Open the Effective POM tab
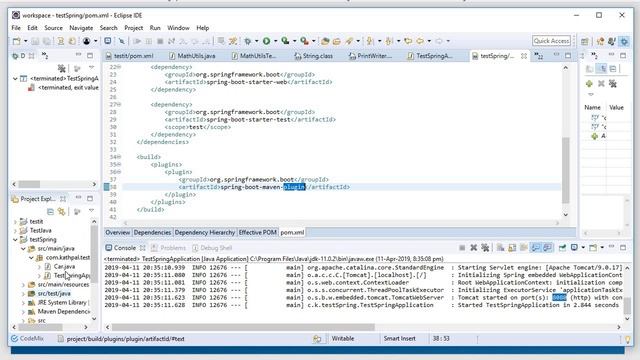Image resolution: width=640 pixels, height=360 pixels. click(x=258, y=232)
